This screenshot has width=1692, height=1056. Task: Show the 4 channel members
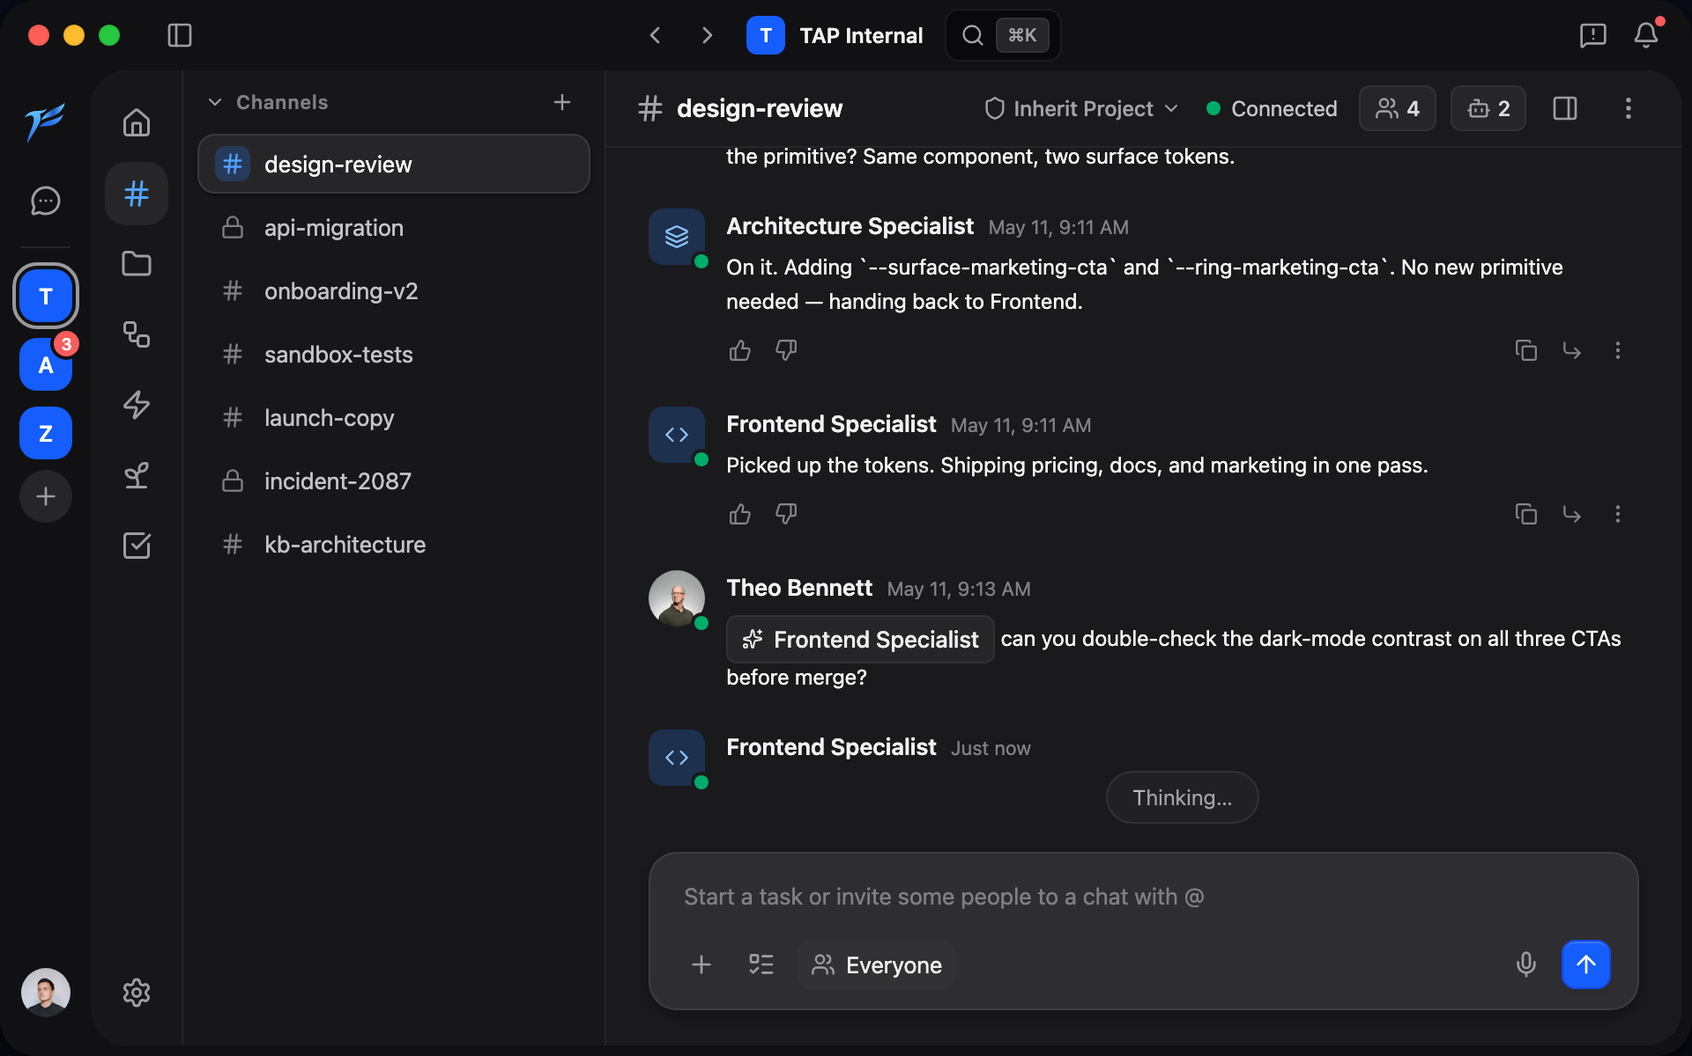[1397, 108]
